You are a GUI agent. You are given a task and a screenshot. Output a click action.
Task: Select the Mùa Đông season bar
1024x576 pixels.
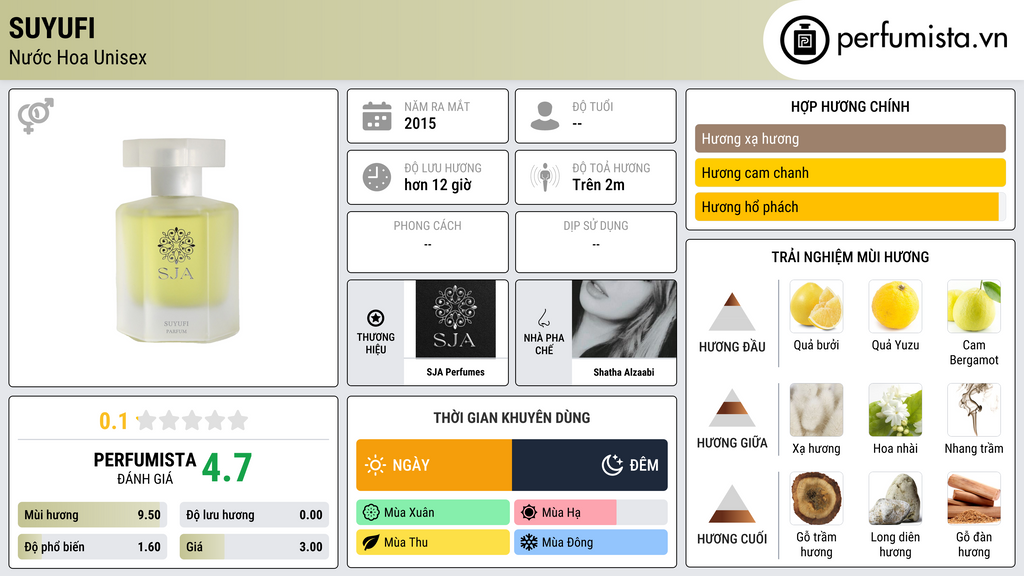click(x=590, y=543)
